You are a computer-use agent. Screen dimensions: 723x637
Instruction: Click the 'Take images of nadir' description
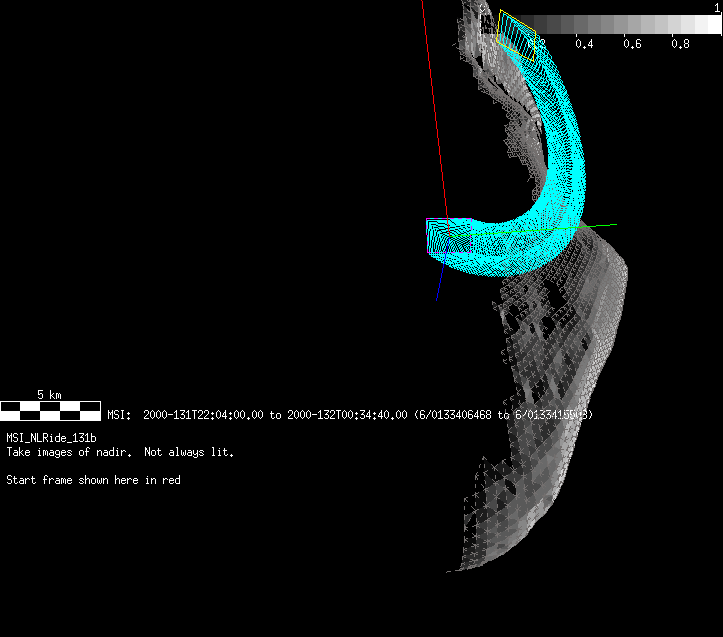pos(69,452)
